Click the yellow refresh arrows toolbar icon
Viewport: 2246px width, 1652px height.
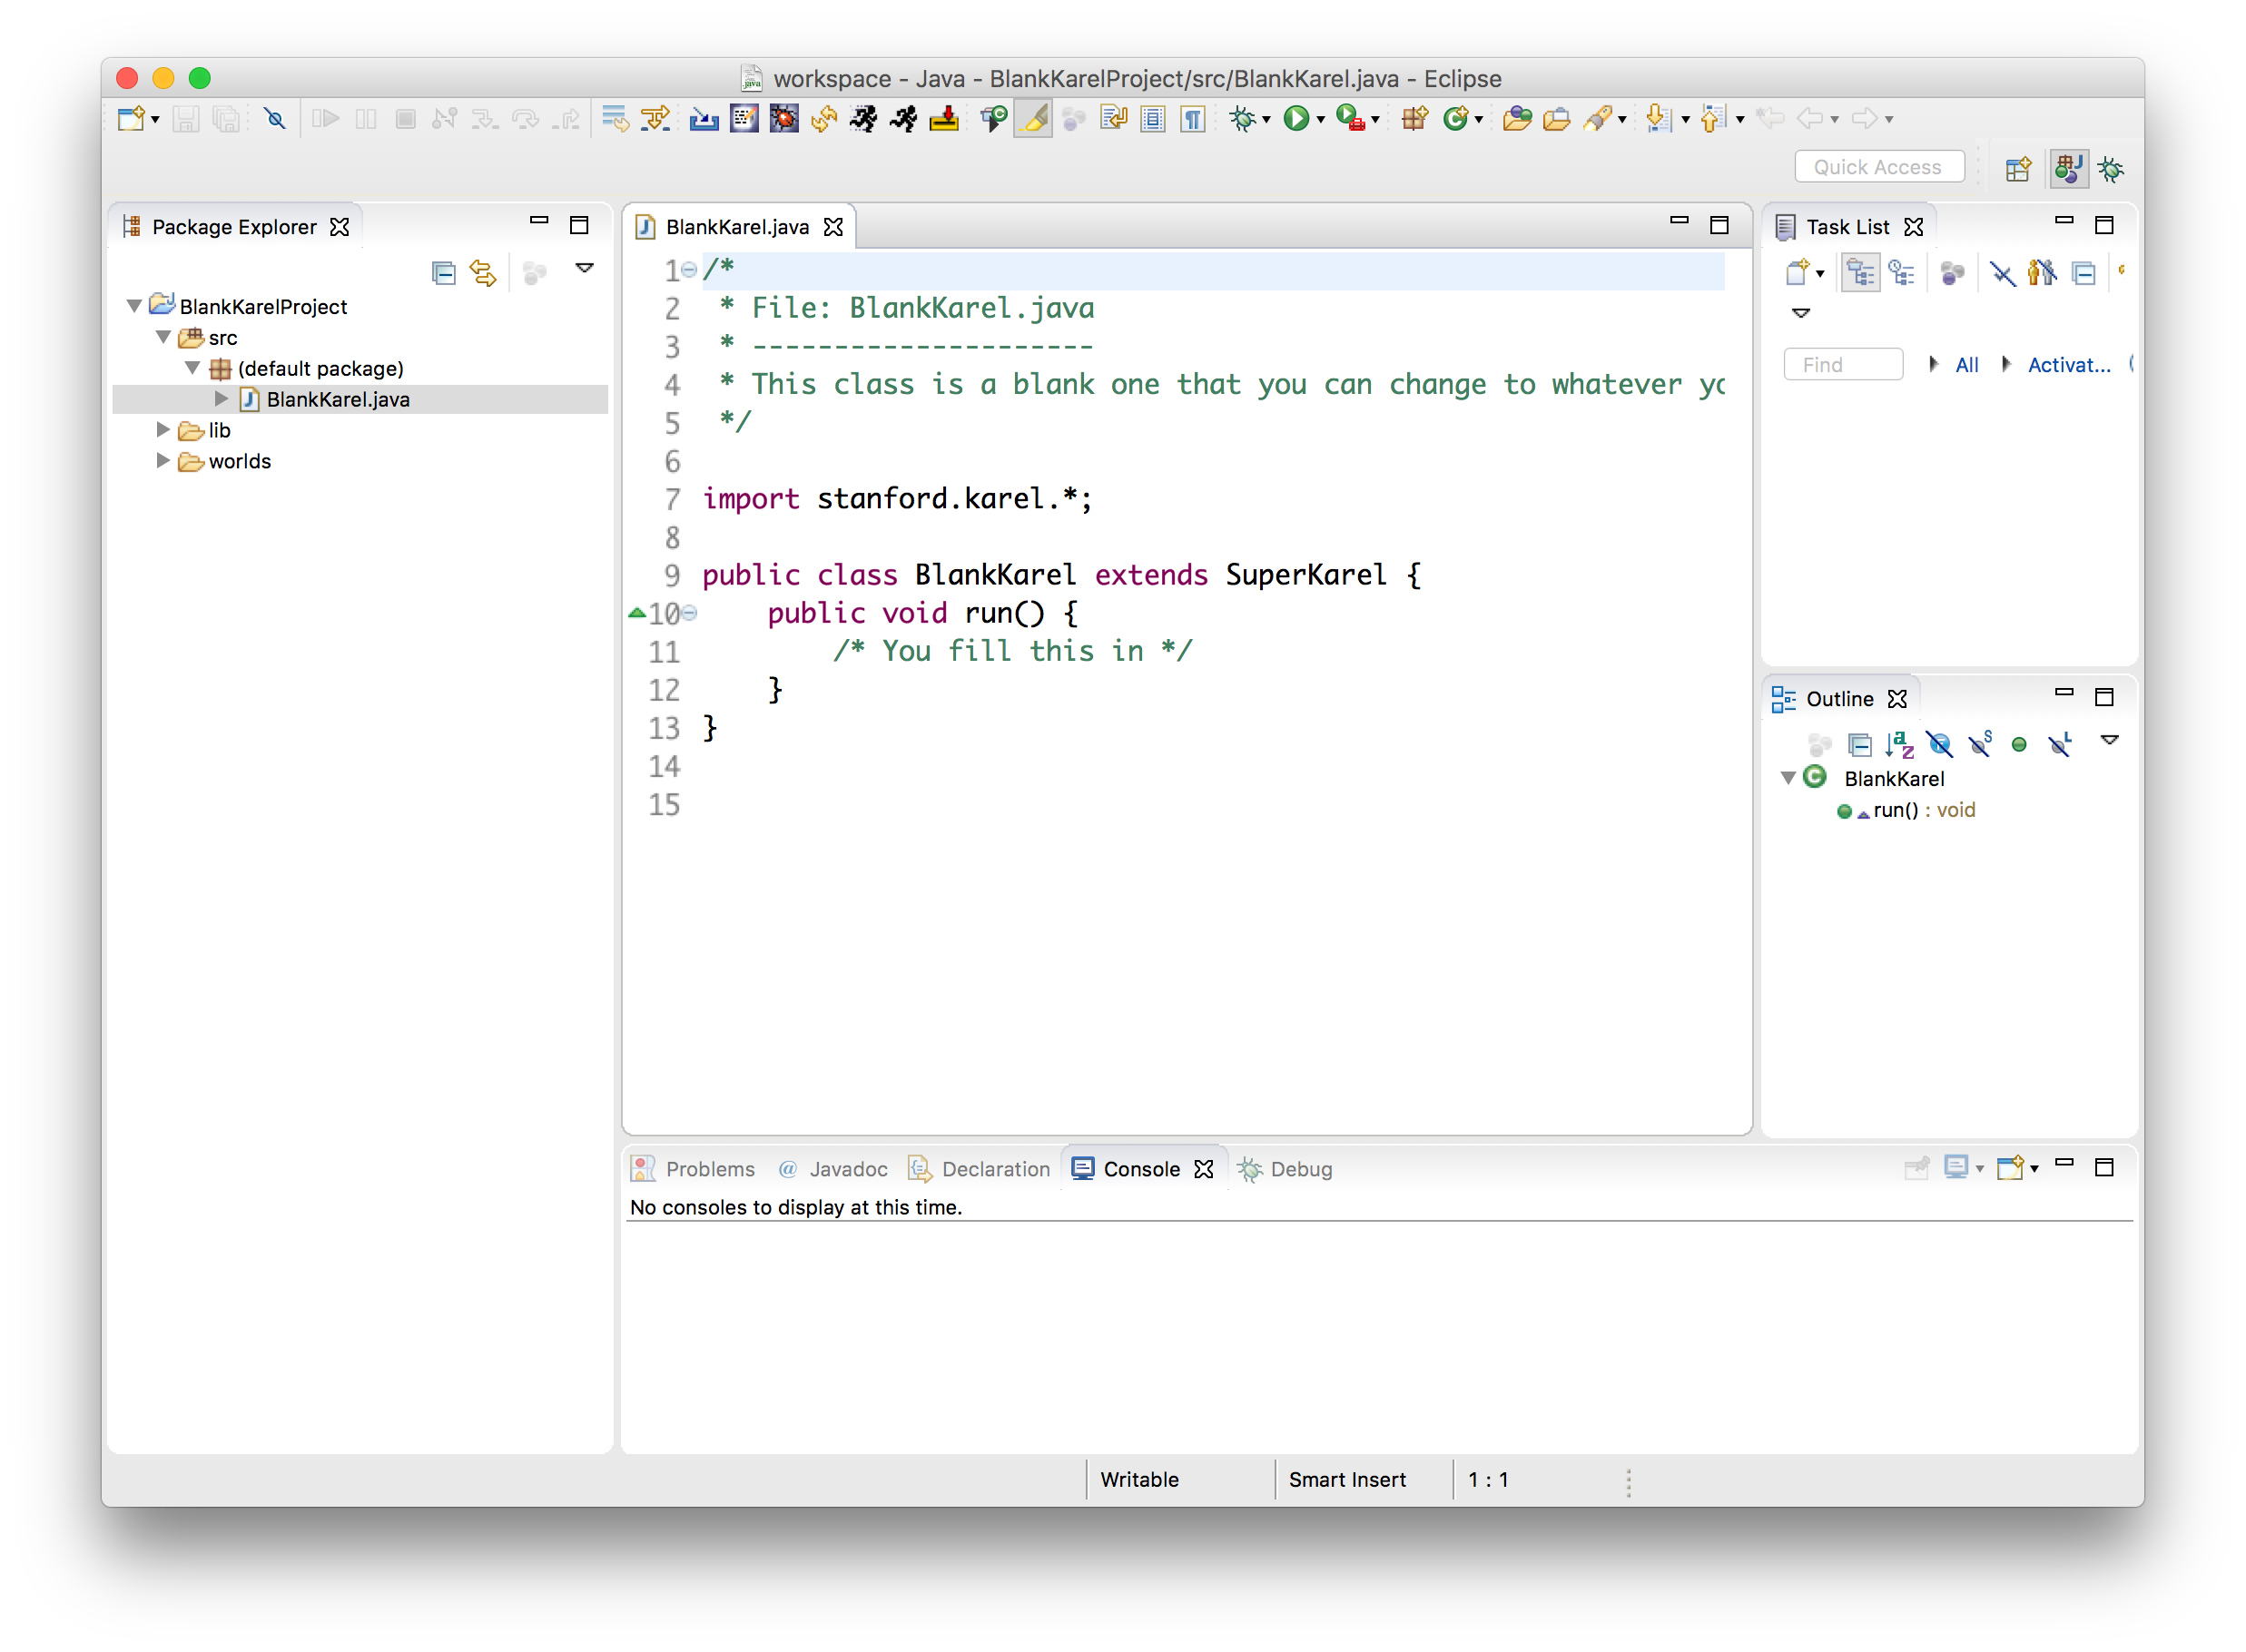pyautogui.click(x=824, y=119)
